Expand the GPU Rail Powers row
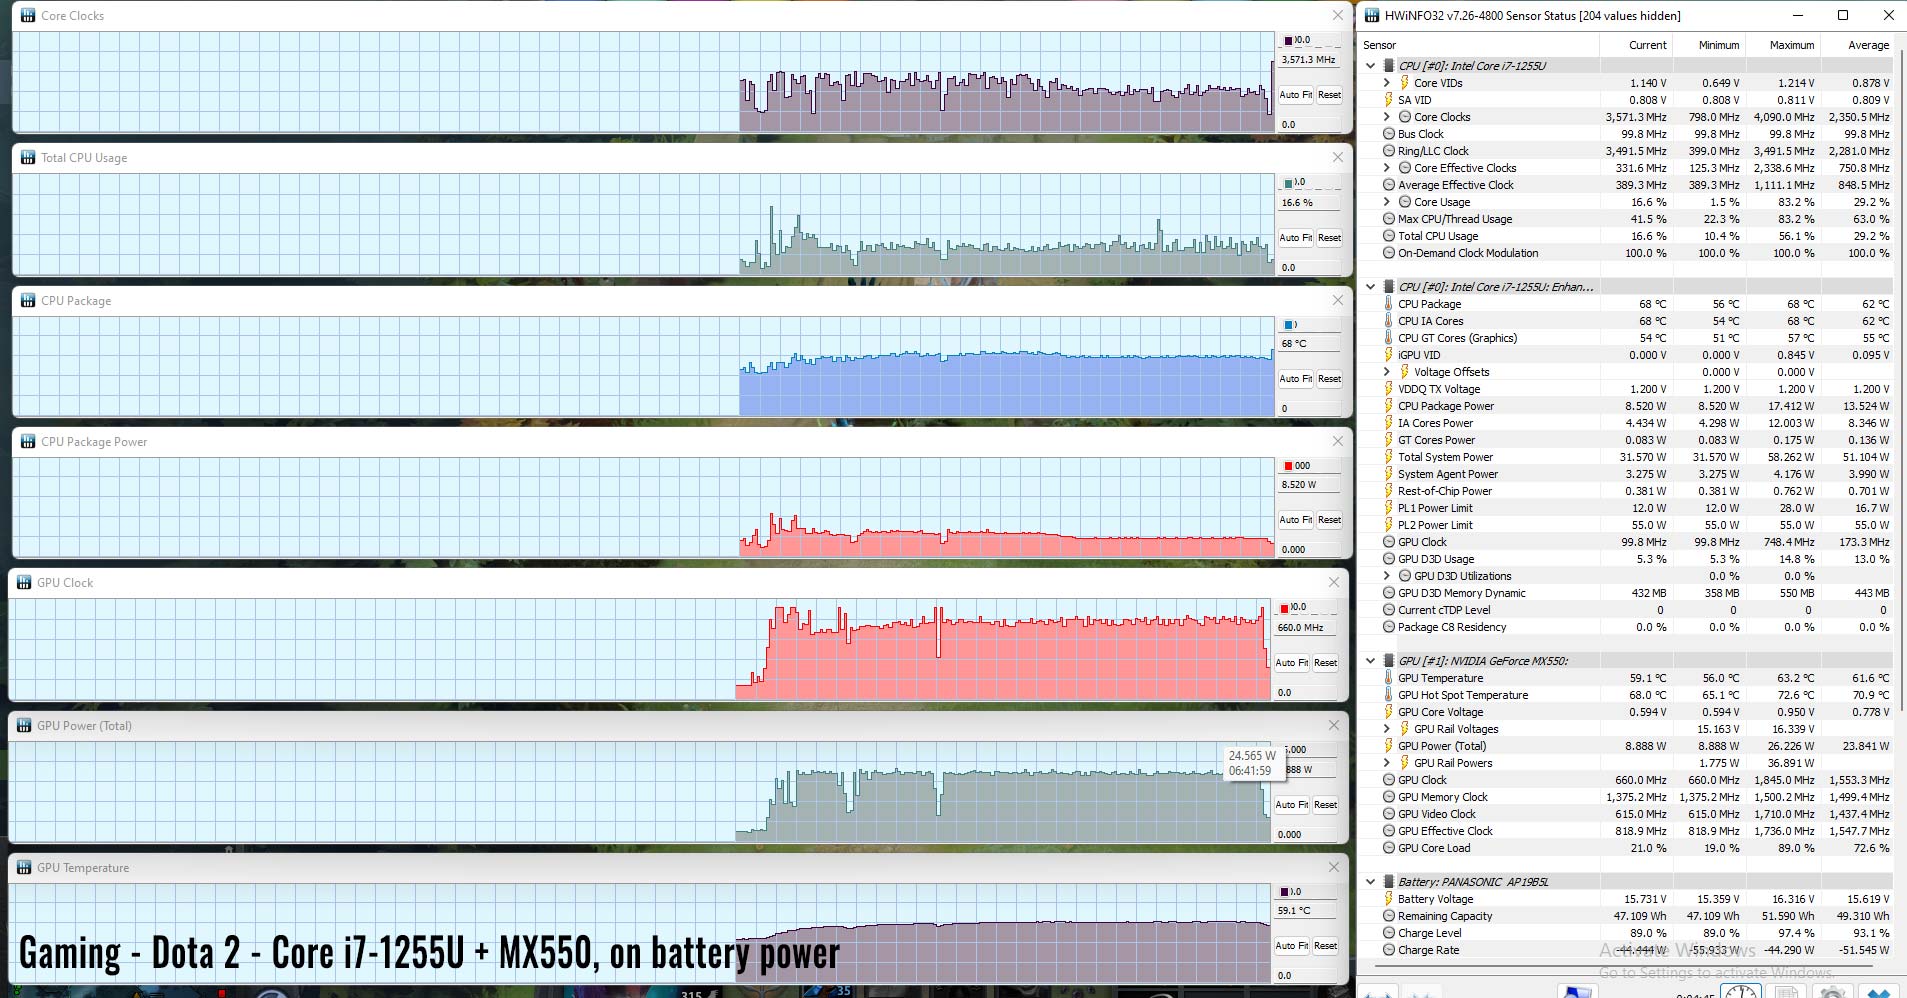The width and height of the screenshot is (1907, 998). click(x=1387, y=763)
